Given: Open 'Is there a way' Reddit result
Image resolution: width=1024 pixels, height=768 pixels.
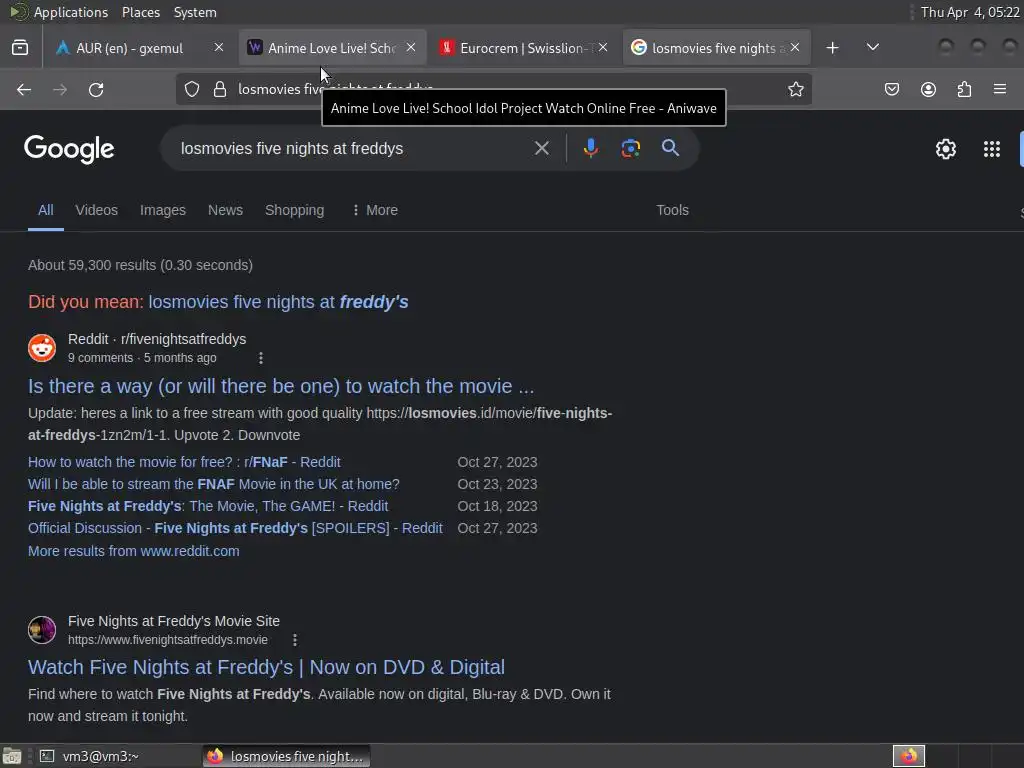Looking at the screenshot, I should [281, 386].
